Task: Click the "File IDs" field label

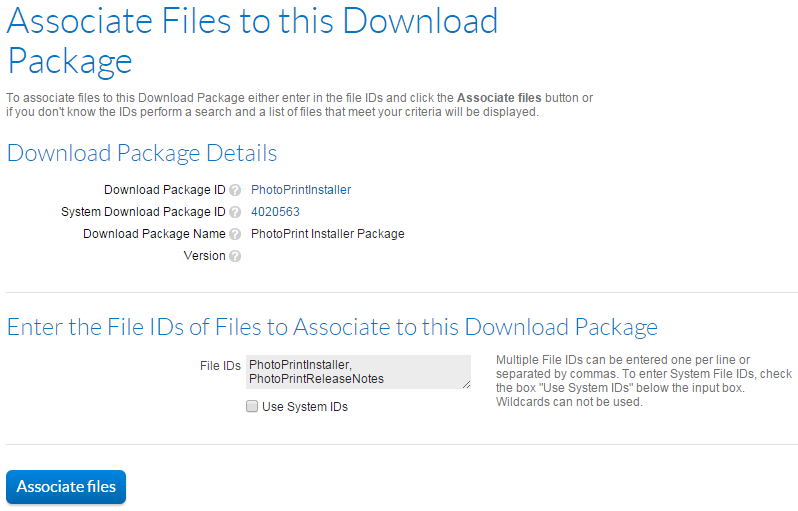Action: (220, 366)
